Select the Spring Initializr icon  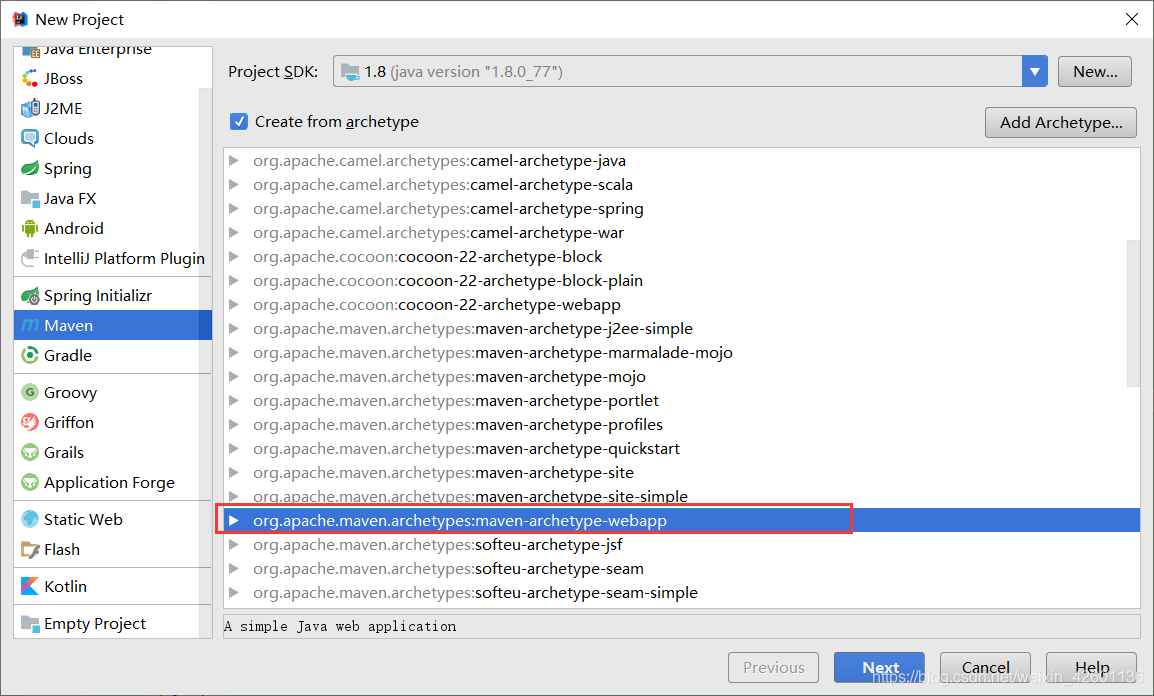click(x=30, y=296)
